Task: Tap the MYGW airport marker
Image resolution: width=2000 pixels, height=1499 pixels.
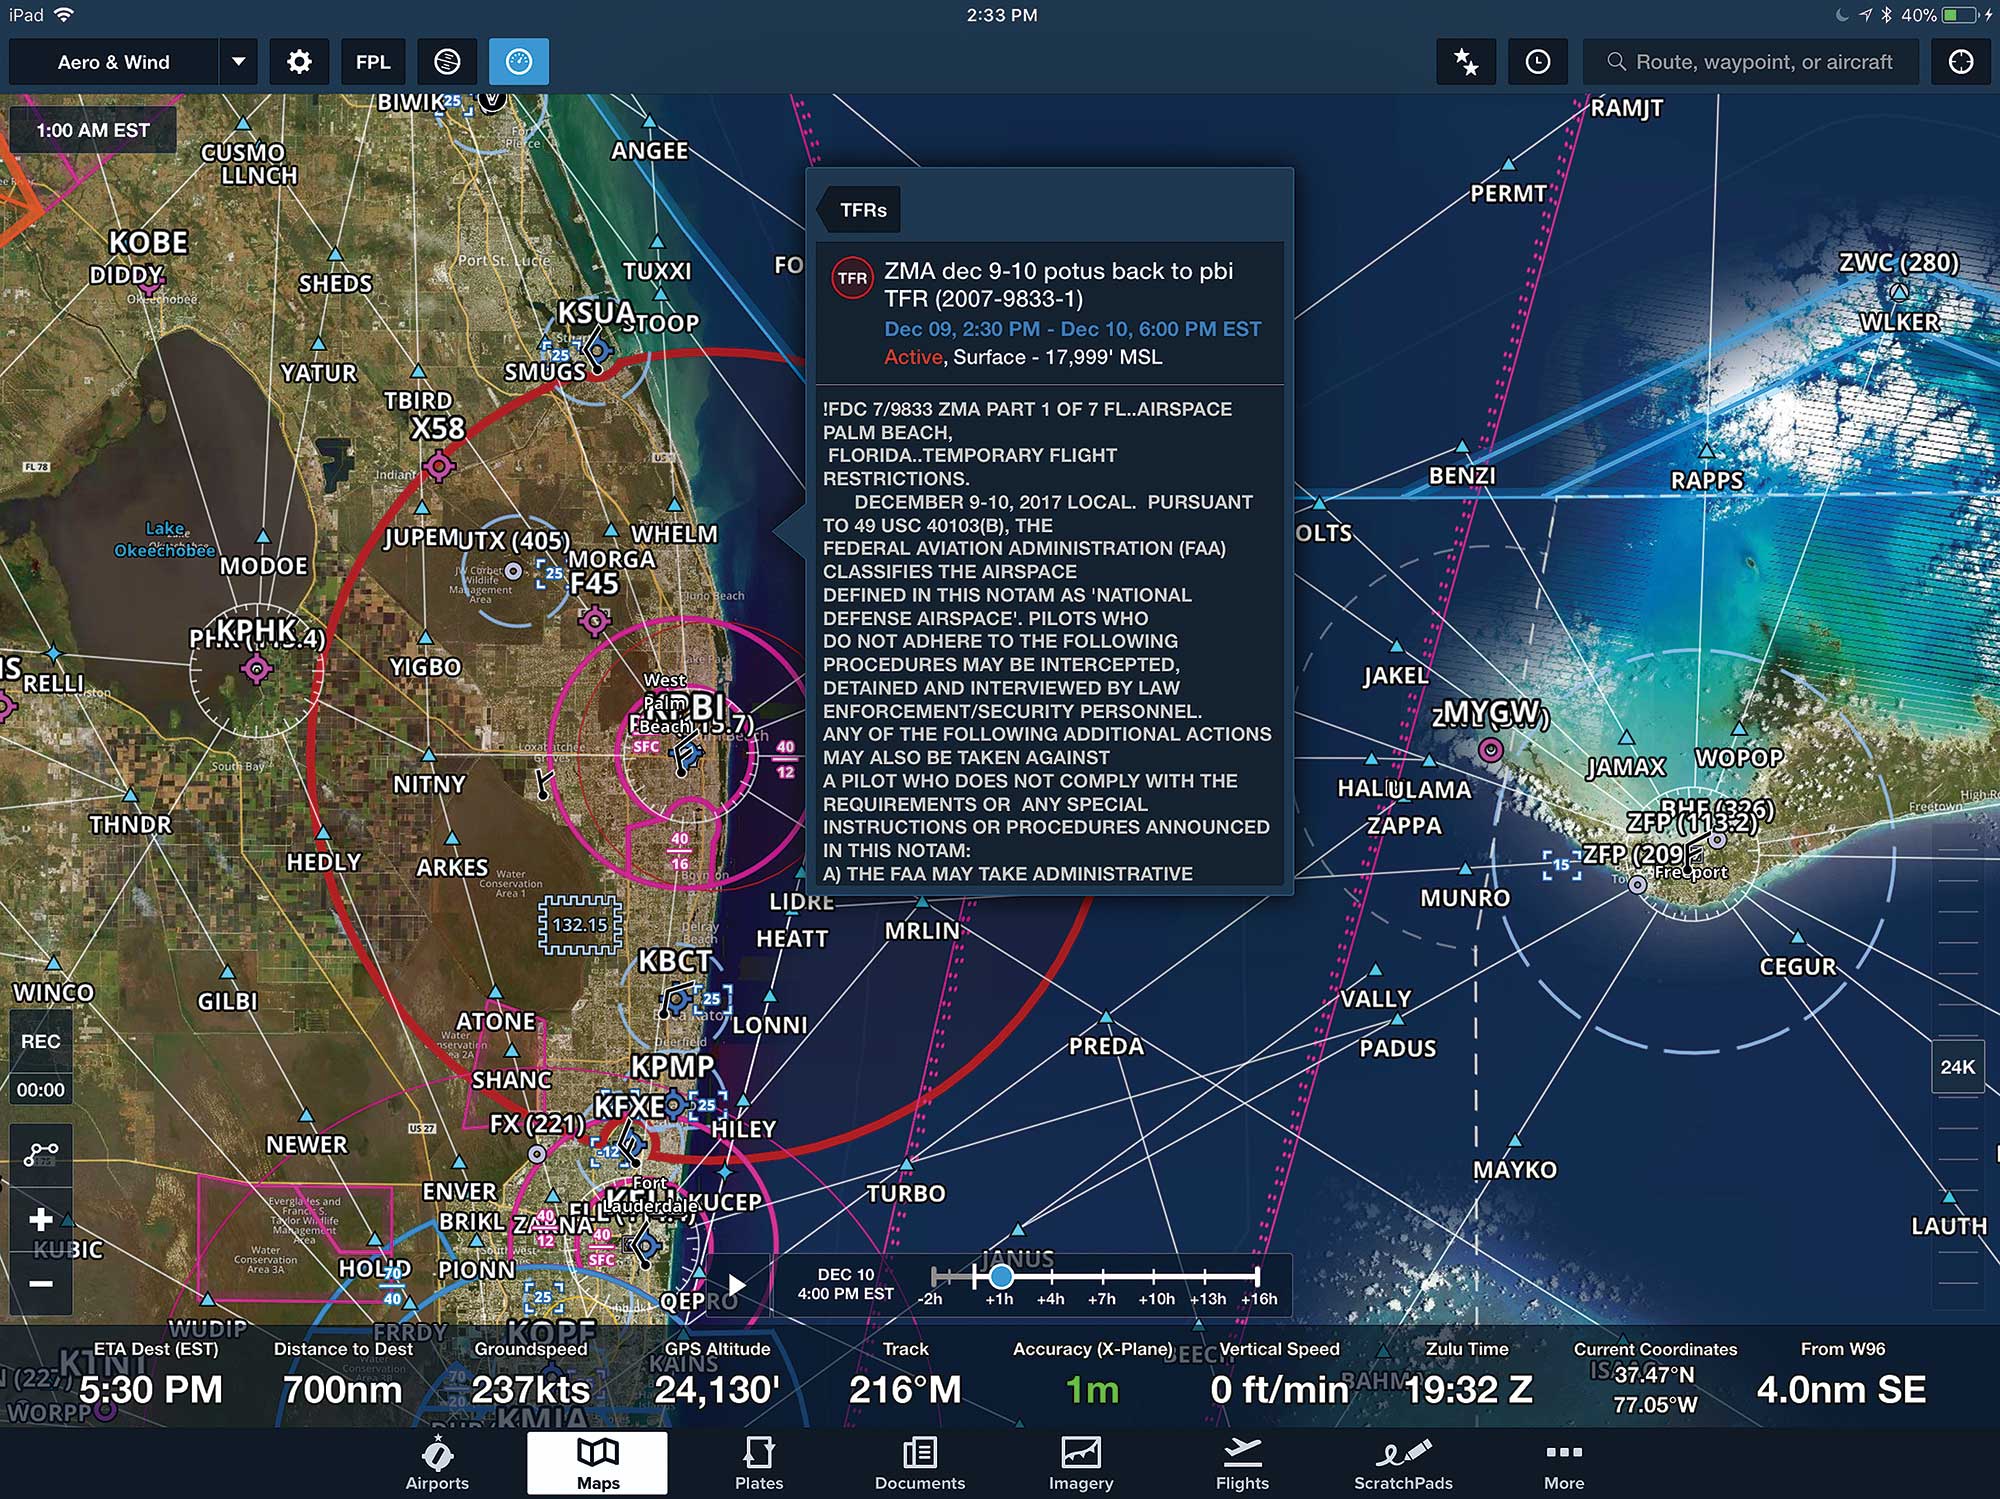Action: (1490, 749)
